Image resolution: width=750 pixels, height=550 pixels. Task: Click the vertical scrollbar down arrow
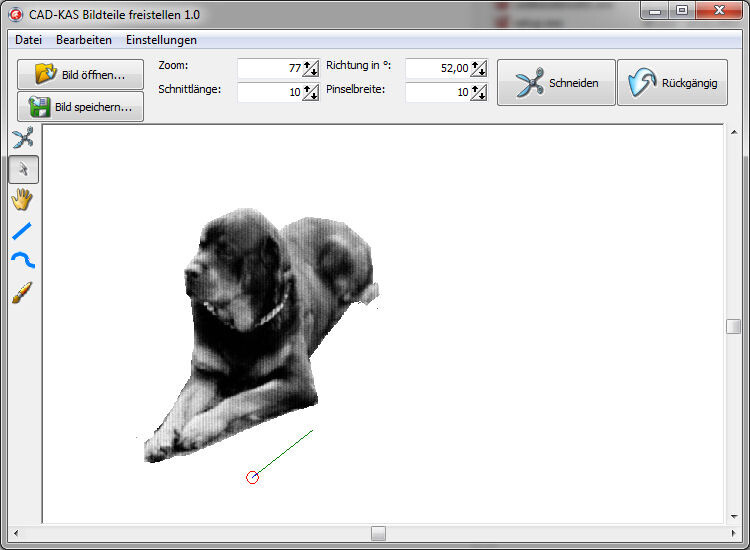734,517
